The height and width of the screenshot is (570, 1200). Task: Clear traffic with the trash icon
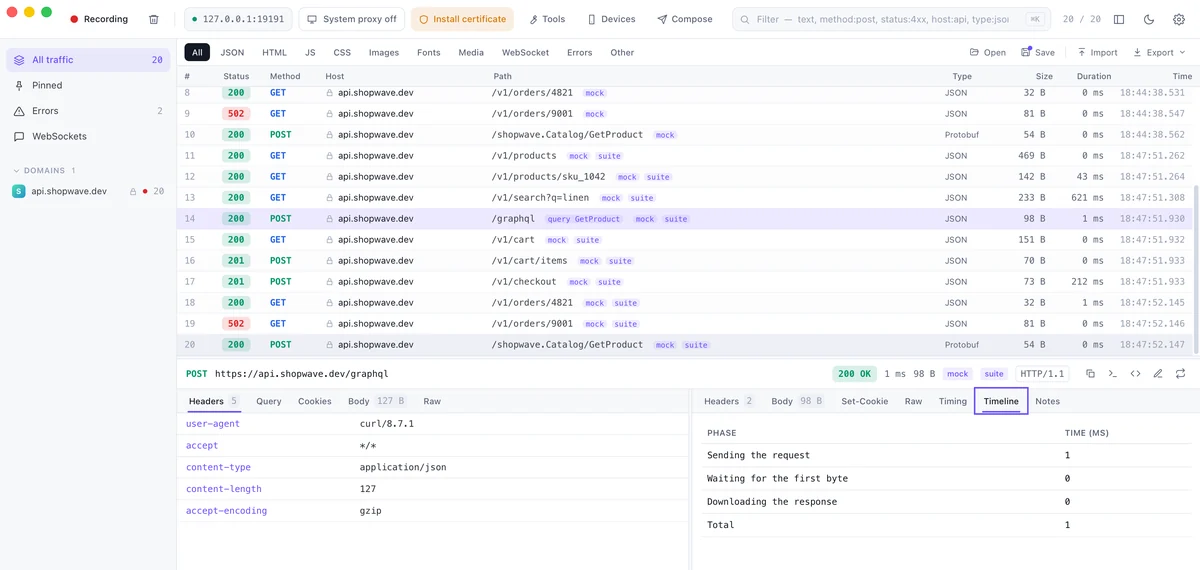click(x=153, y=19)
